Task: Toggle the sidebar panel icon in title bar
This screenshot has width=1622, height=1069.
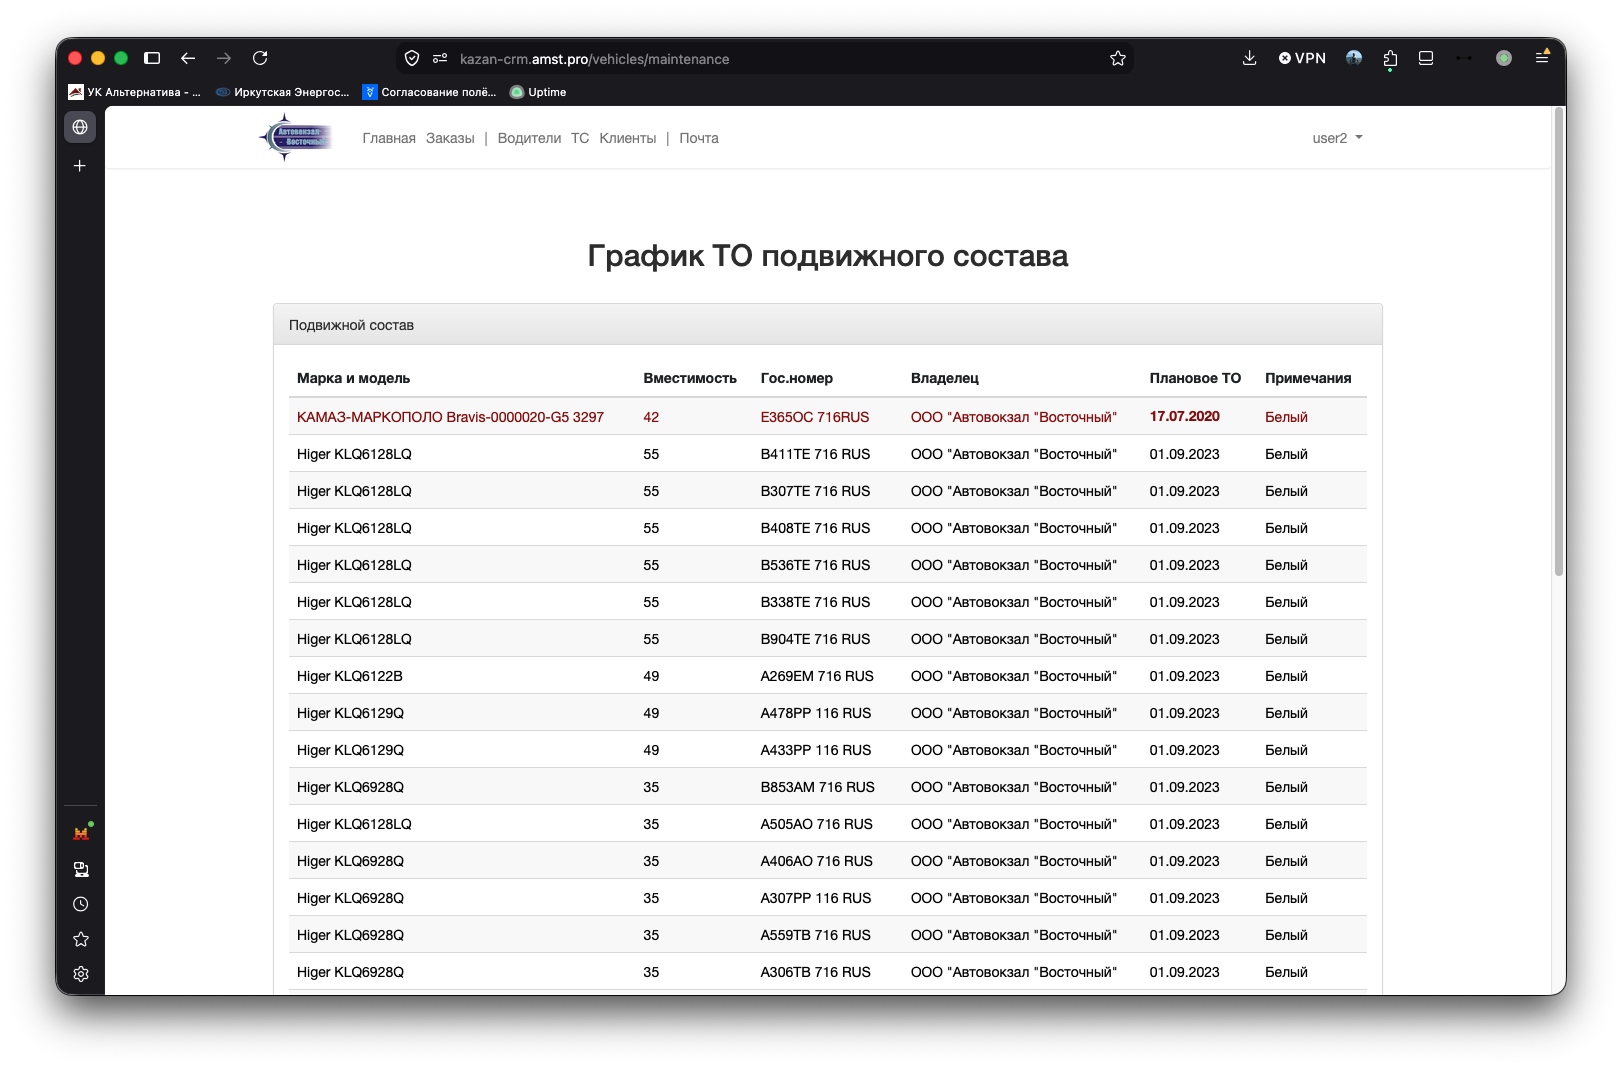Action: (x=152, y=58)
